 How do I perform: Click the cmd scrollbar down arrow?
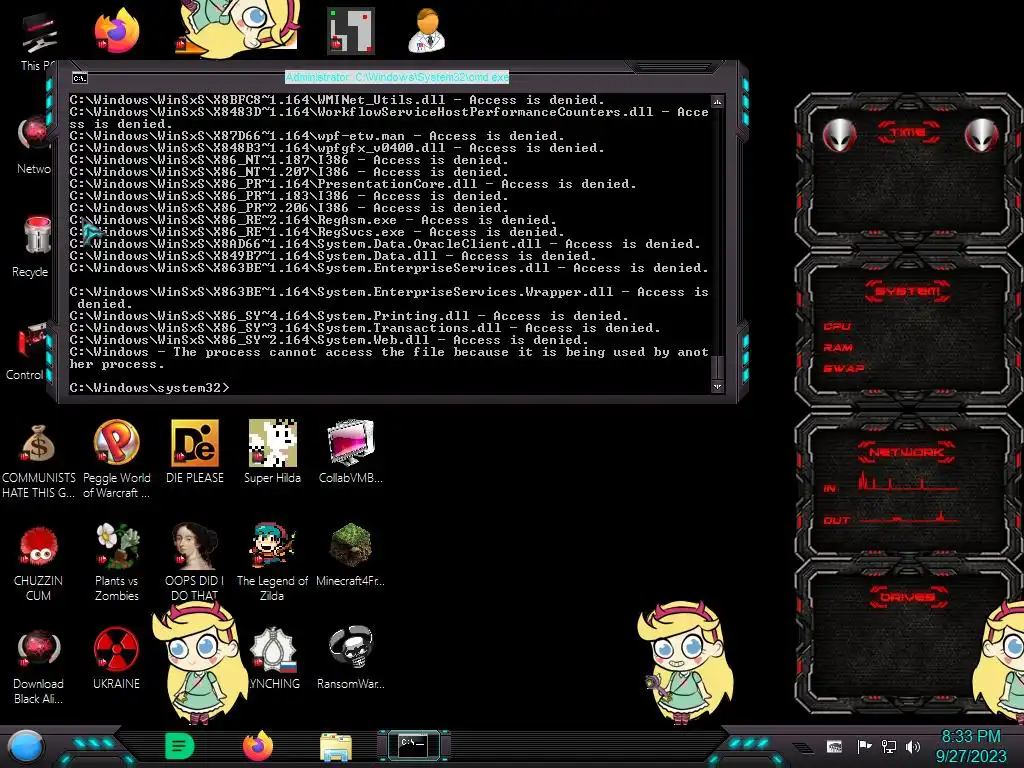pos(717,387)
